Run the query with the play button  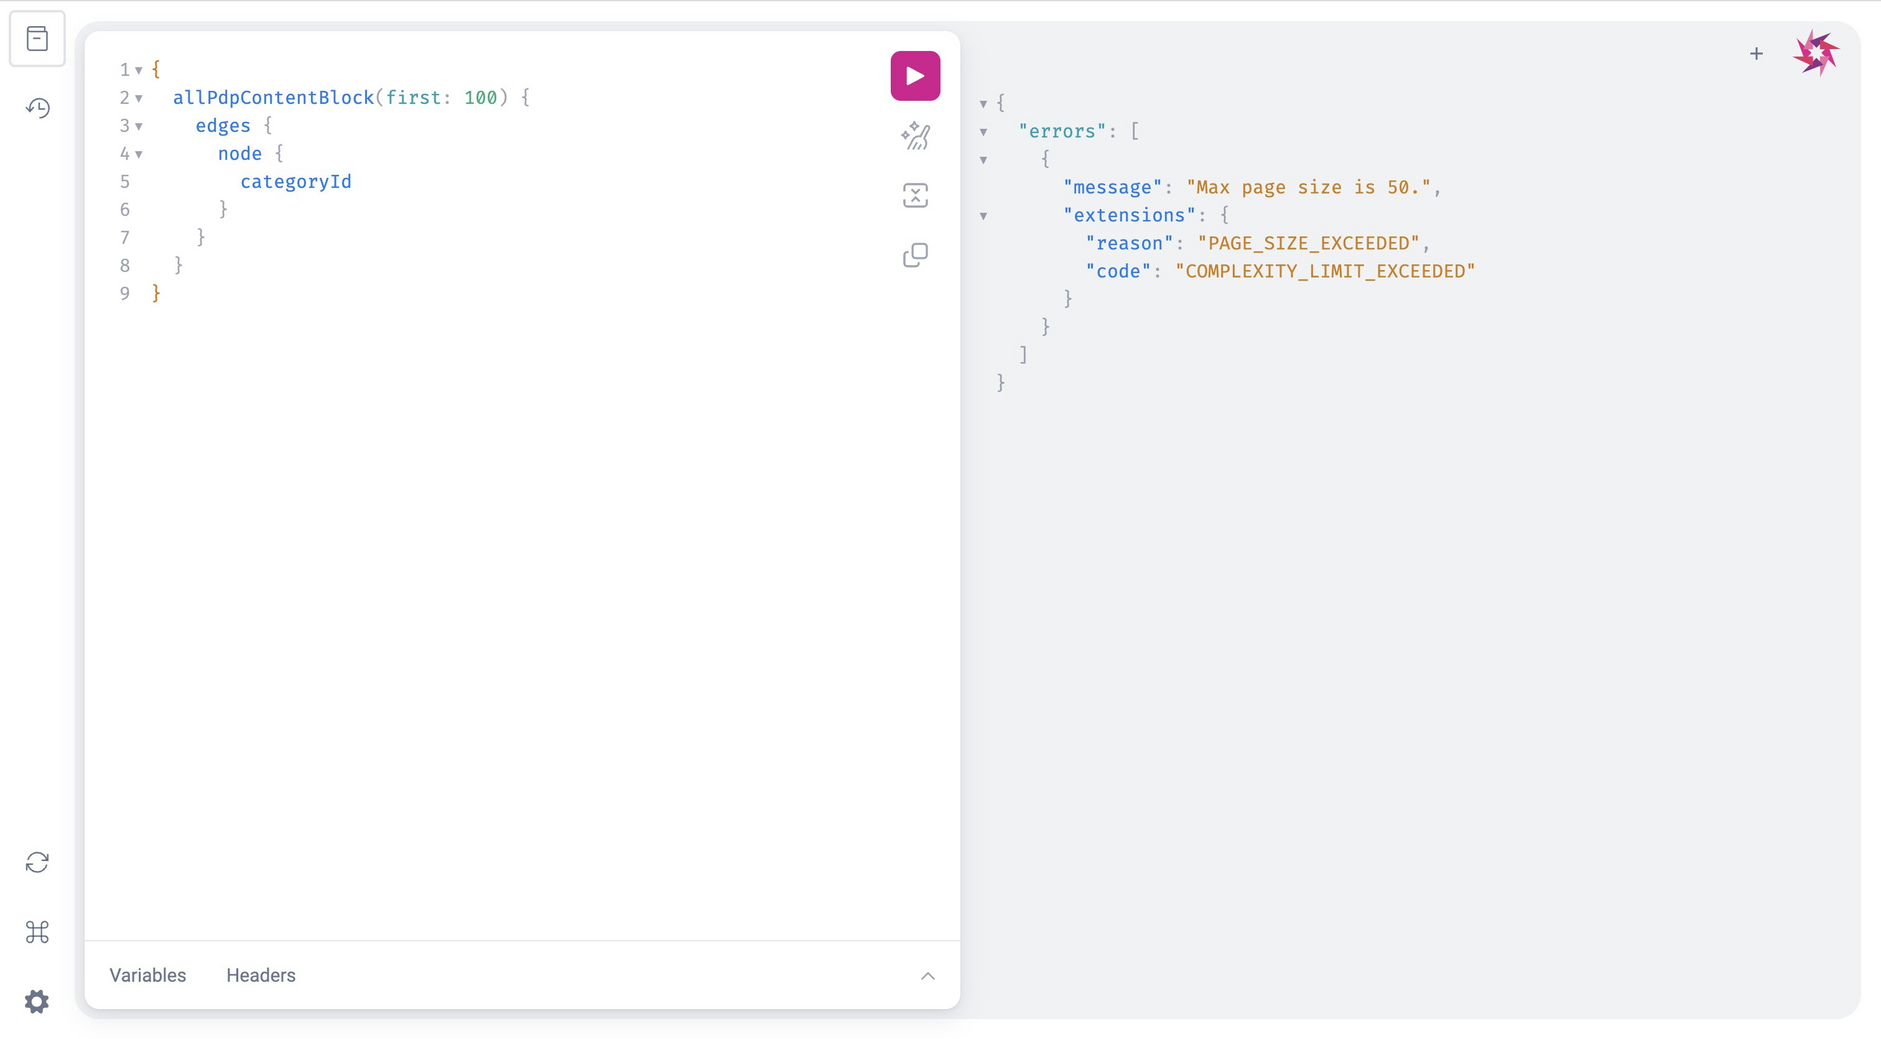click(x=915, y=76)
